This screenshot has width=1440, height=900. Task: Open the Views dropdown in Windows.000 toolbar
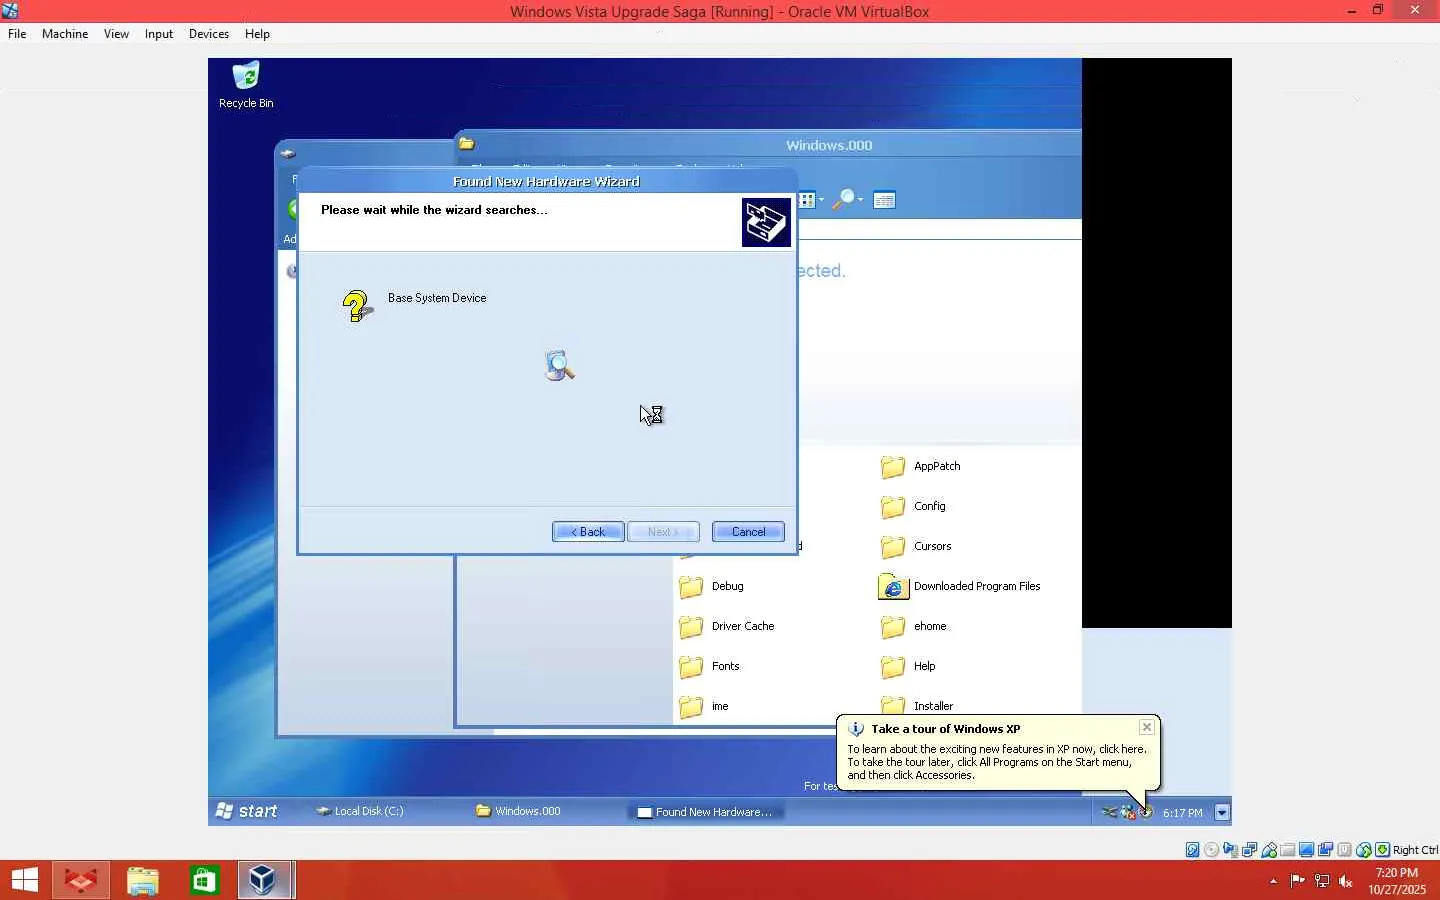coord(812,200)
